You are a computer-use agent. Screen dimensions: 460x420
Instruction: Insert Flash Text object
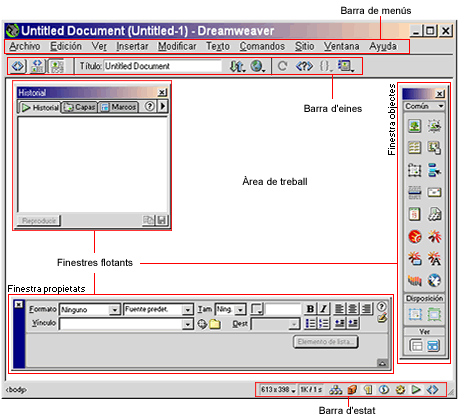tap(434, 258)
